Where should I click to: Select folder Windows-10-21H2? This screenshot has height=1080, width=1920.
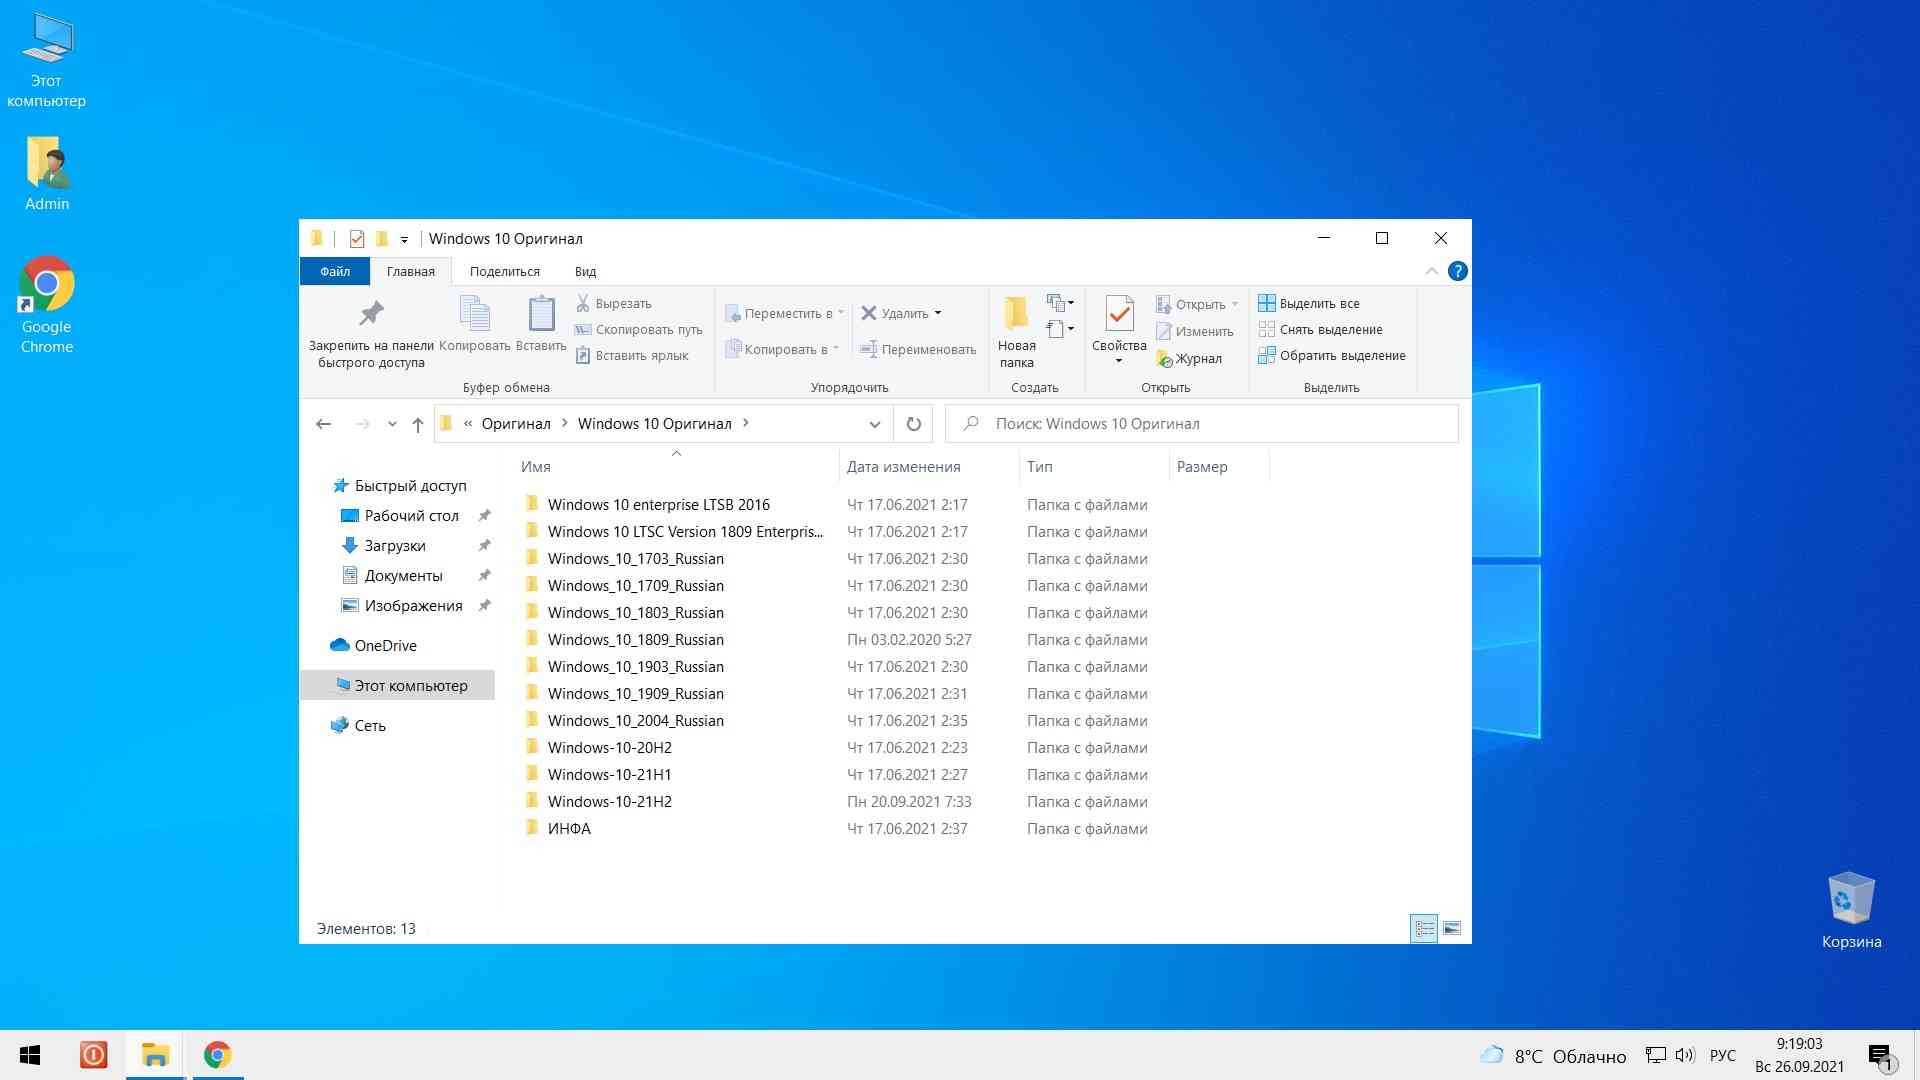tap(610, 802)
